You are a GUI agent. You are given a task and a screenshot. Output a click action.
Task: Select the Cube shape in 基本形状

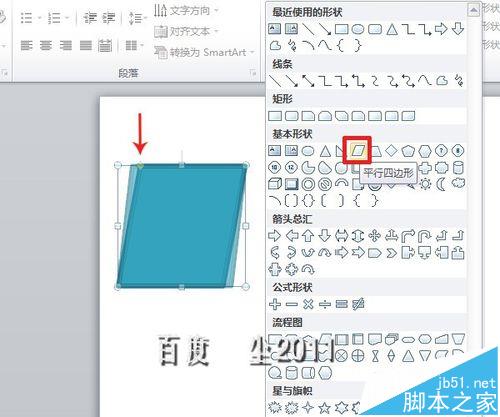(x=275, y=184)
